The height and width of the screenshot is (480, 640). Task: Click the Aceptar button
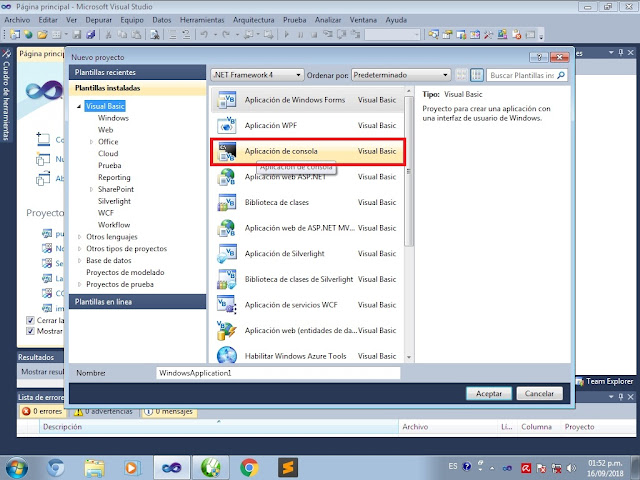[x=489, y=393]
